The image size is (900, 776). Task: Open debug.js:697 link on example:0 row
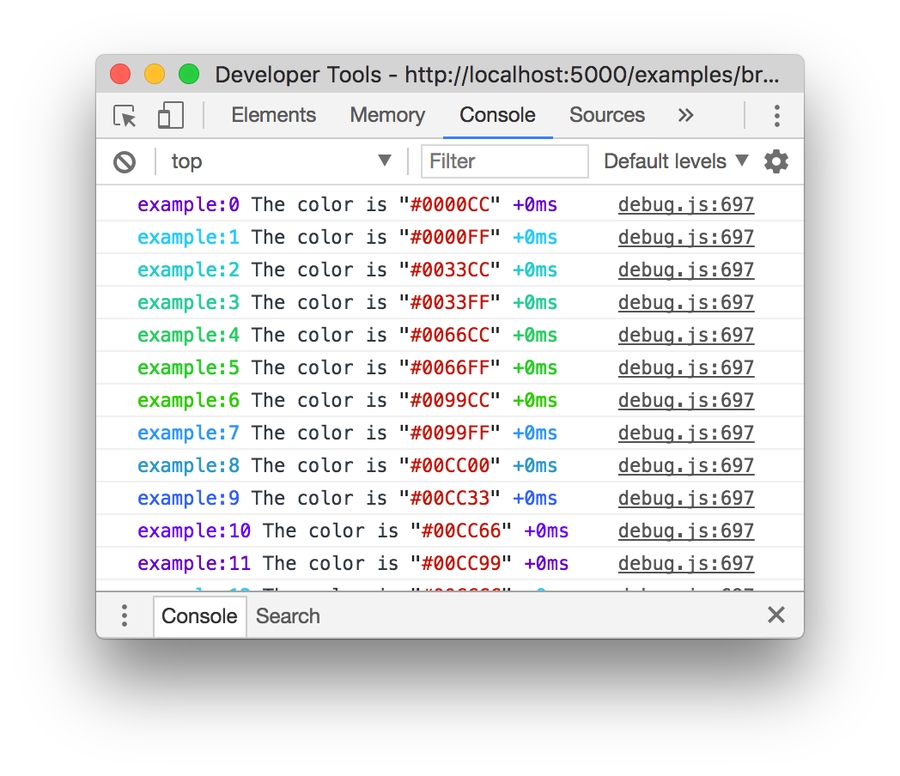click(x=685, y=205)
